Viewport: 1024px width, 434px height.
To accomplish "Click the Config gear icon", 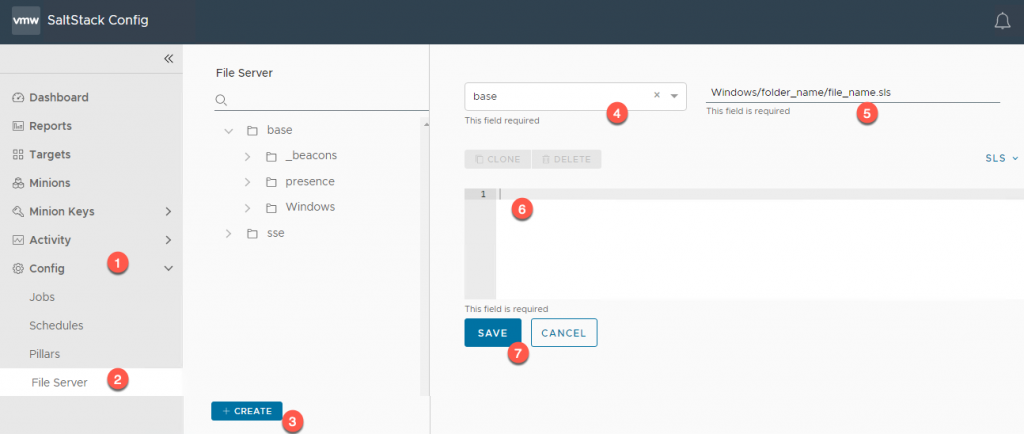I will 18,268.
